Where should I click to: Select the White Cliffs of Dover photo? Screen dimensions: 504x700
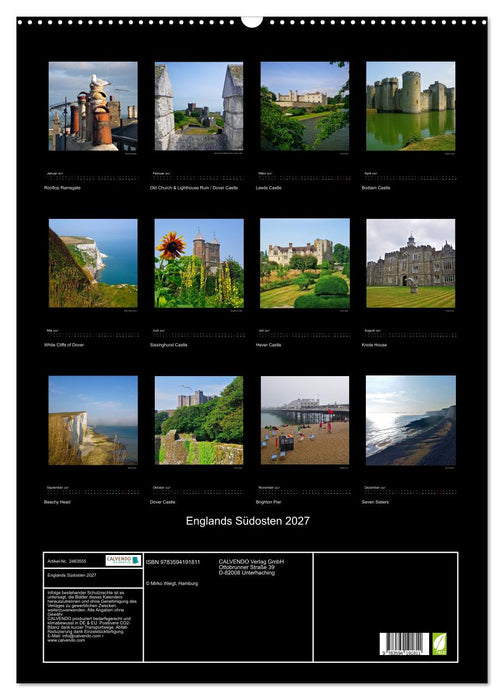tap(93, 263)
